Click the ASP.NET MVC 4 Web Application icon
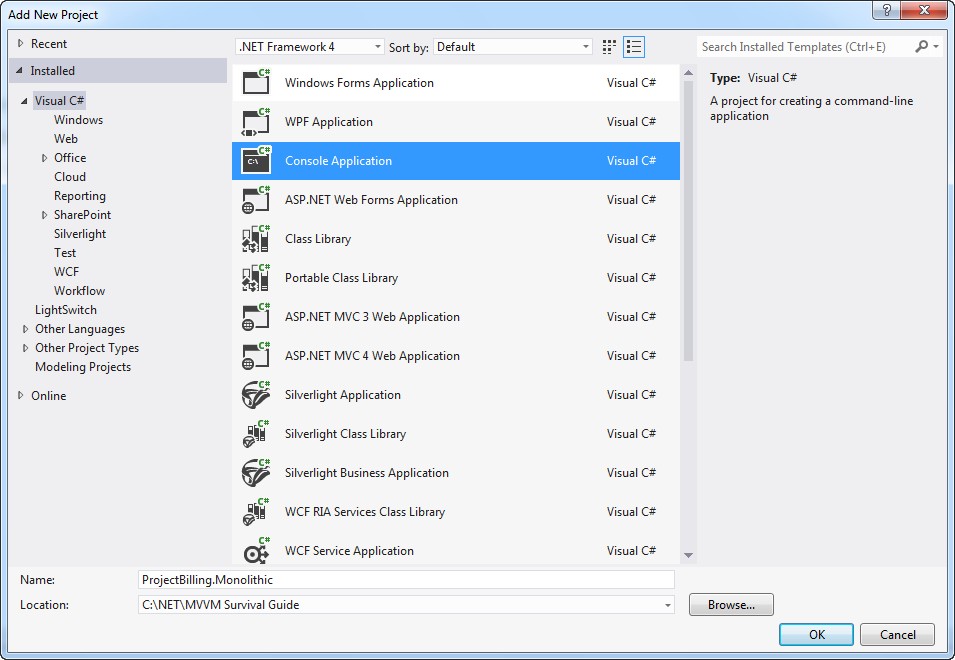Screen dimensions: 955x660 tap(256, 355)
